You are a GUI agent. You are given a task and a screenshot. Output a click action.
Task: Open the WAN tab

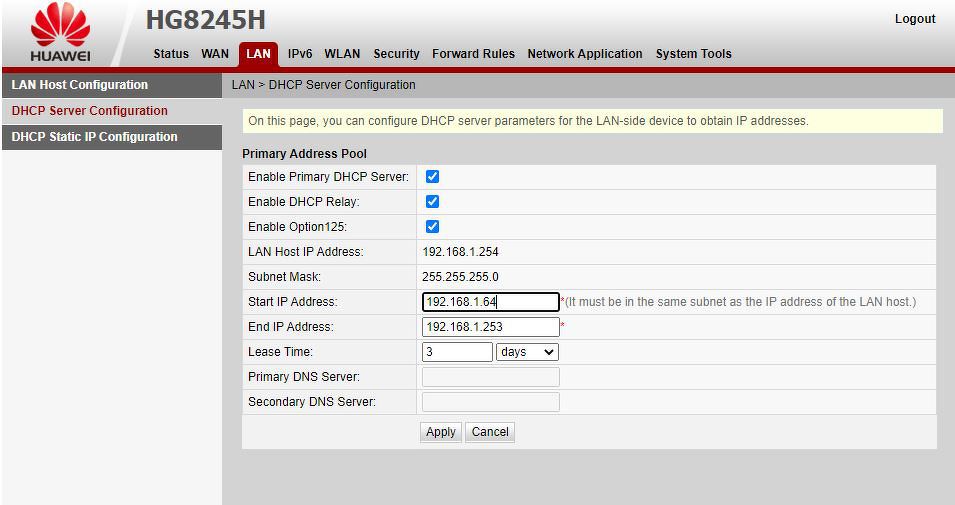pyautogui.click(x=215, y=54)
